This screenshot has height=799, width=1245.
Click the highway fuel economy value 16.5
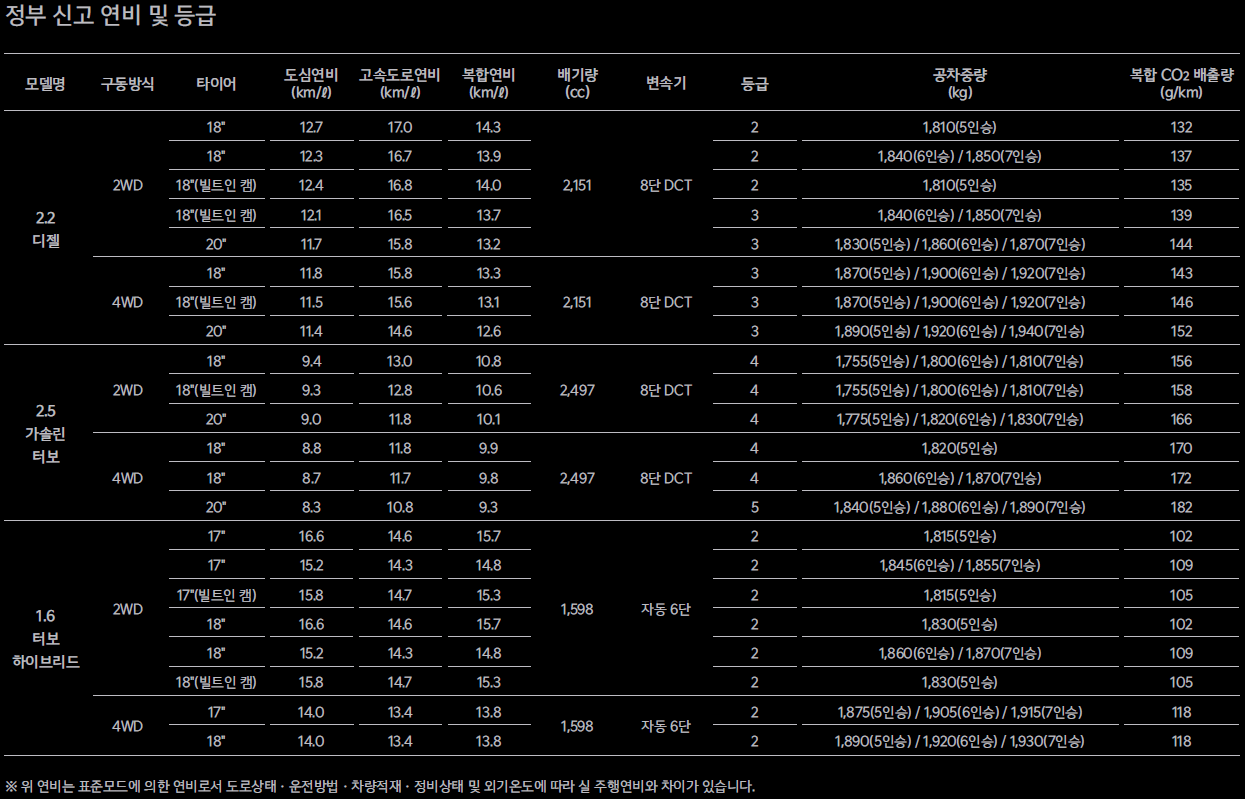(x=400, y=215)
